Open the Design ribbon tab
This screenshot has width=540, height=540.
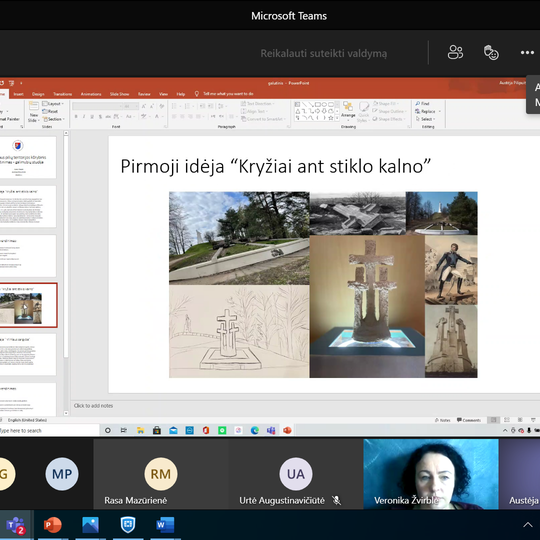pyautogui.click(x=38, y=94)
